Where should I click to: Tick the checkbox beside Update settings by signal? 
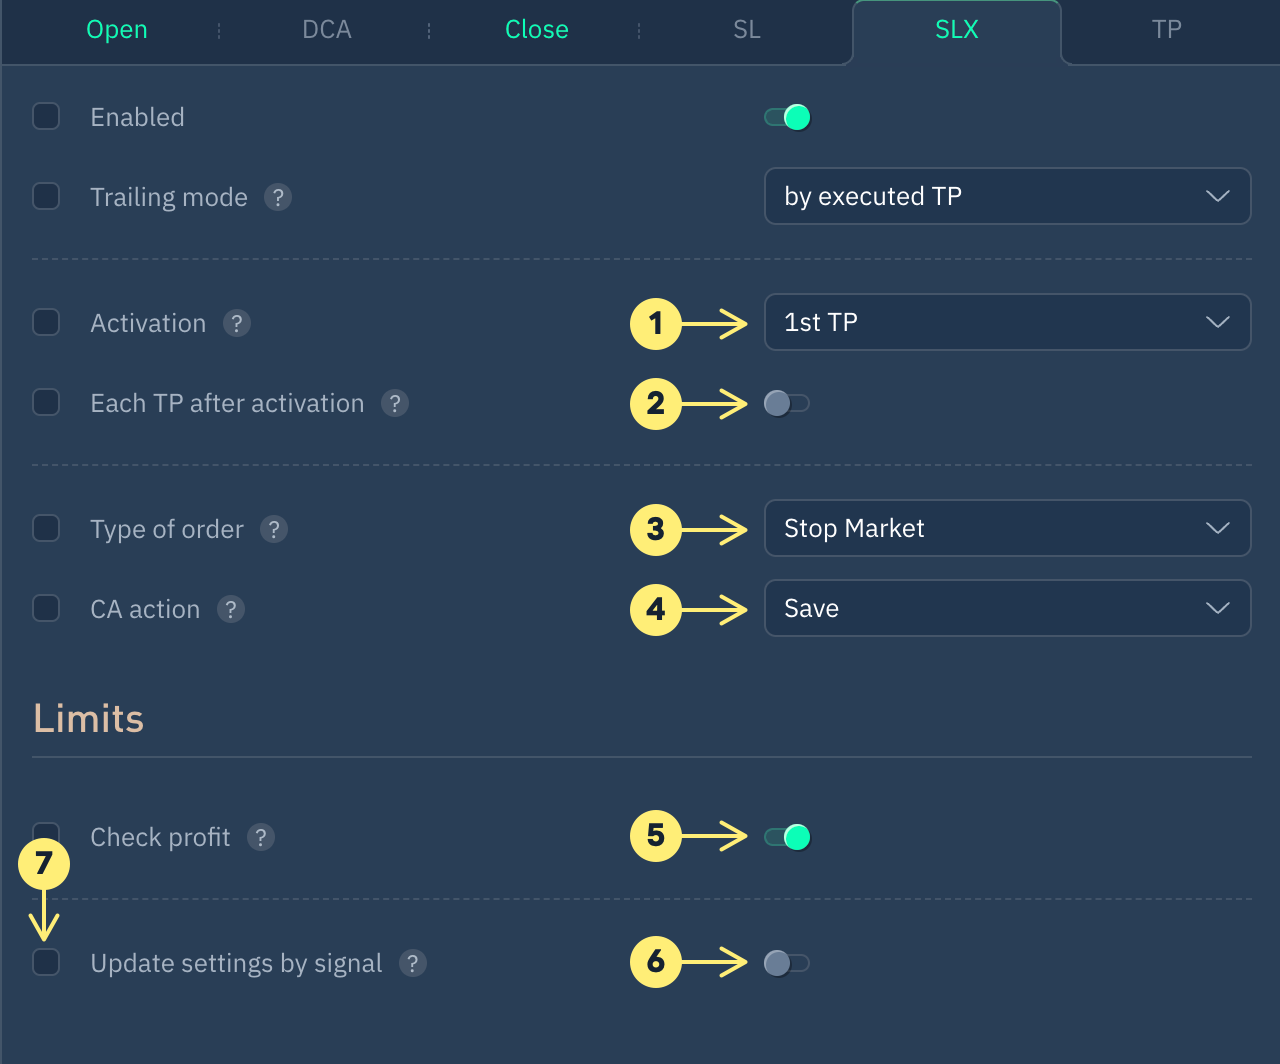point(46,962)
